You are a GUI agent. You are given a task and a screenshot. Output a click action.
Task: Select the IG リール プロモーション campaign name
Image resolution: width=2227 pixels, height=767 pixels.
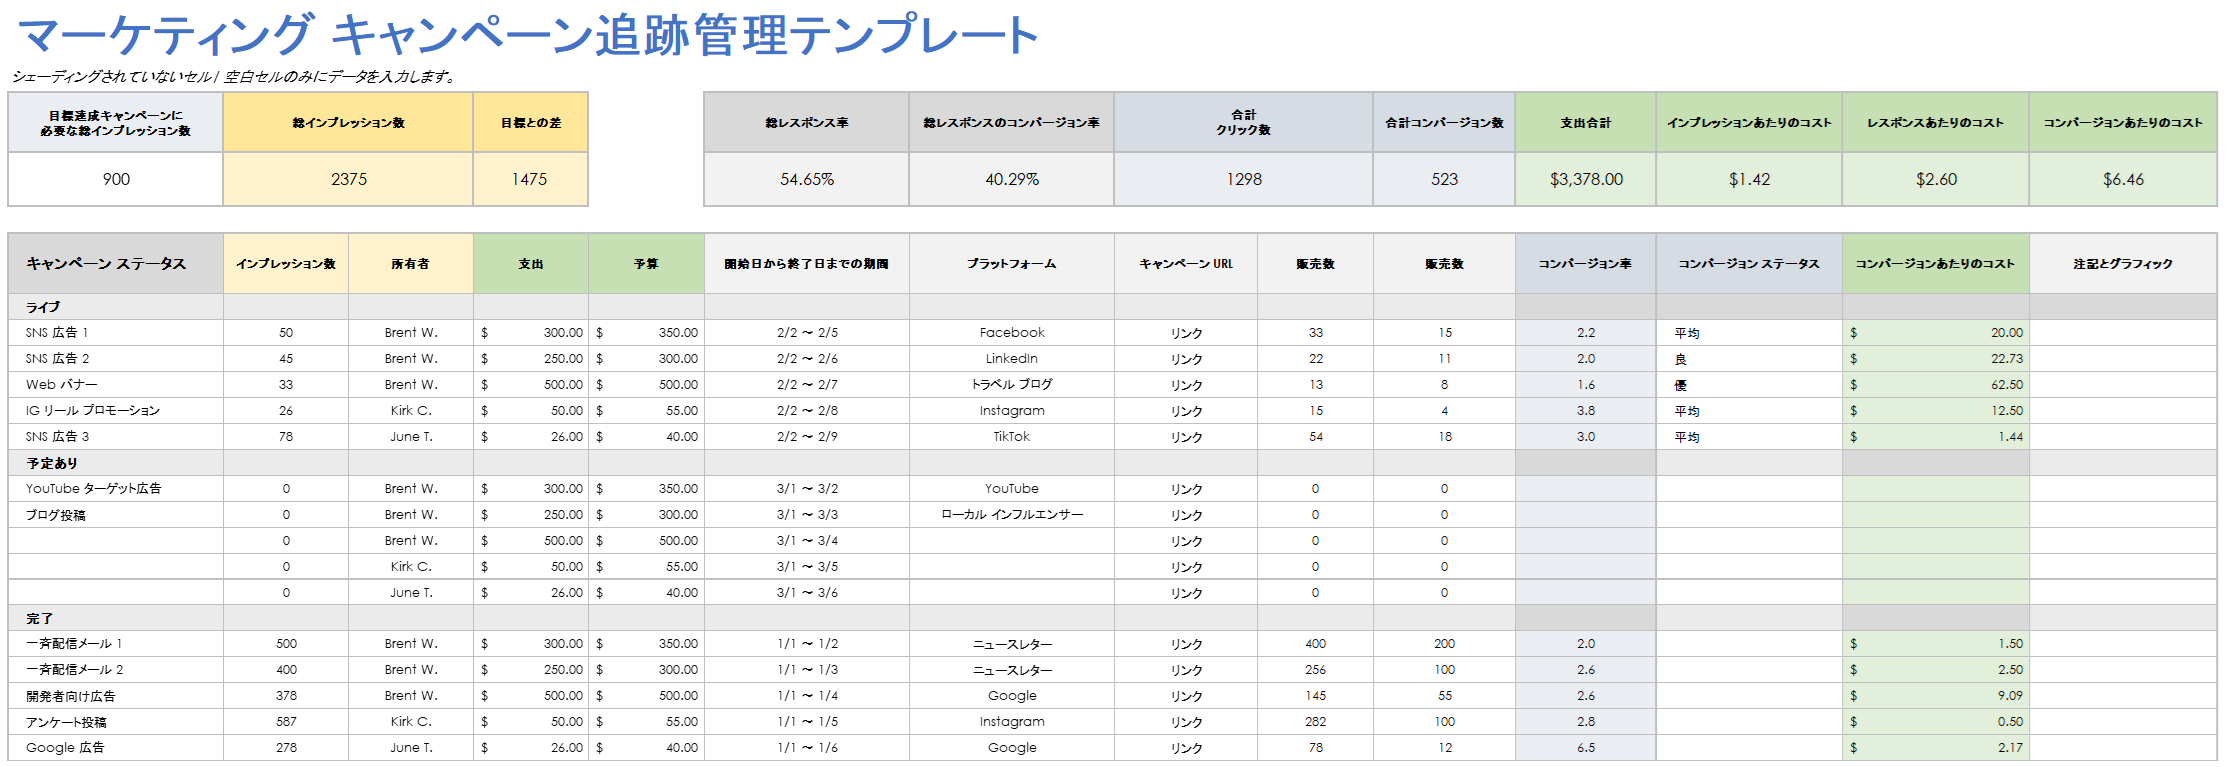[93, 411]
